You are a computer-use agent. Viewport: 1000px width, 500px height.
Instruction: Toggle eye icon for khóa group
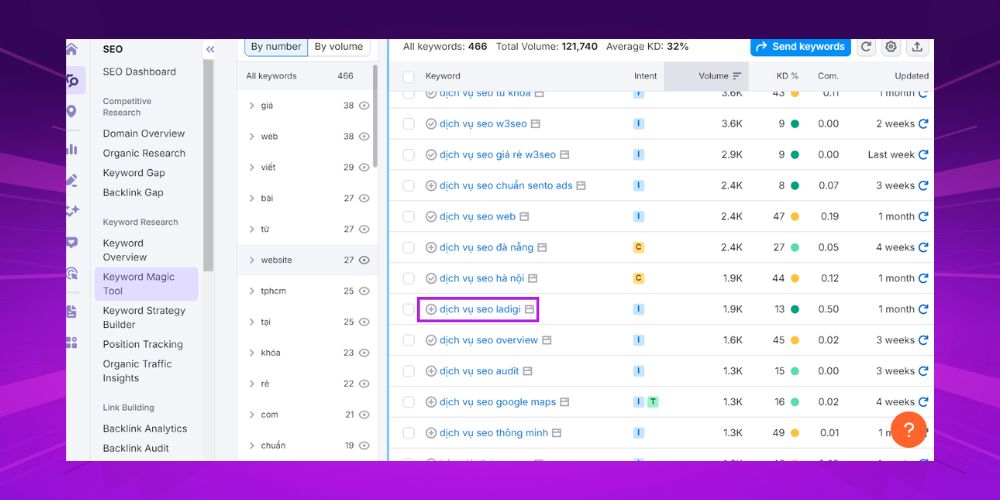click(364, 353)
